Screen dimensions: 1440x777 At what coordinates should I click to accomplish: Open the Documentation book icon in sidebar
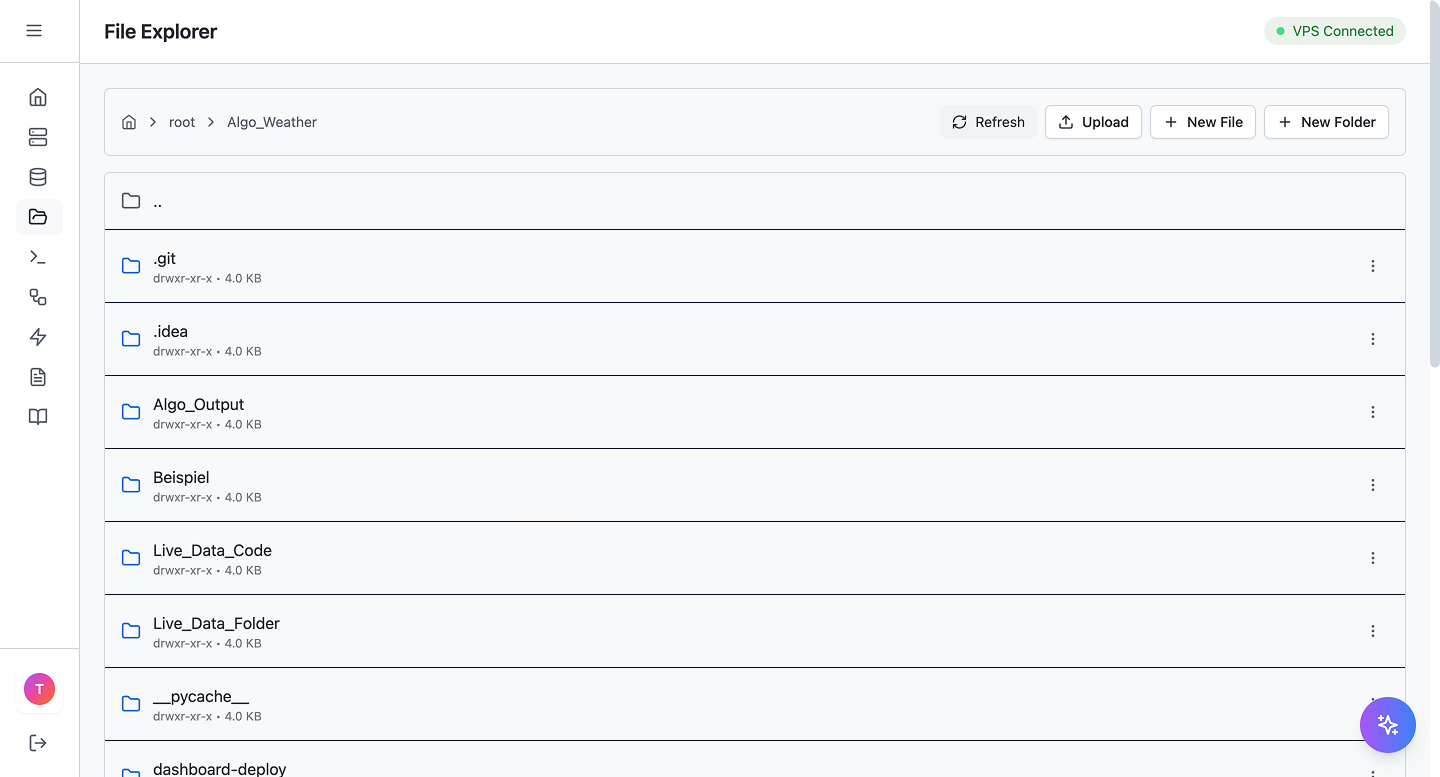coord(38,417)
